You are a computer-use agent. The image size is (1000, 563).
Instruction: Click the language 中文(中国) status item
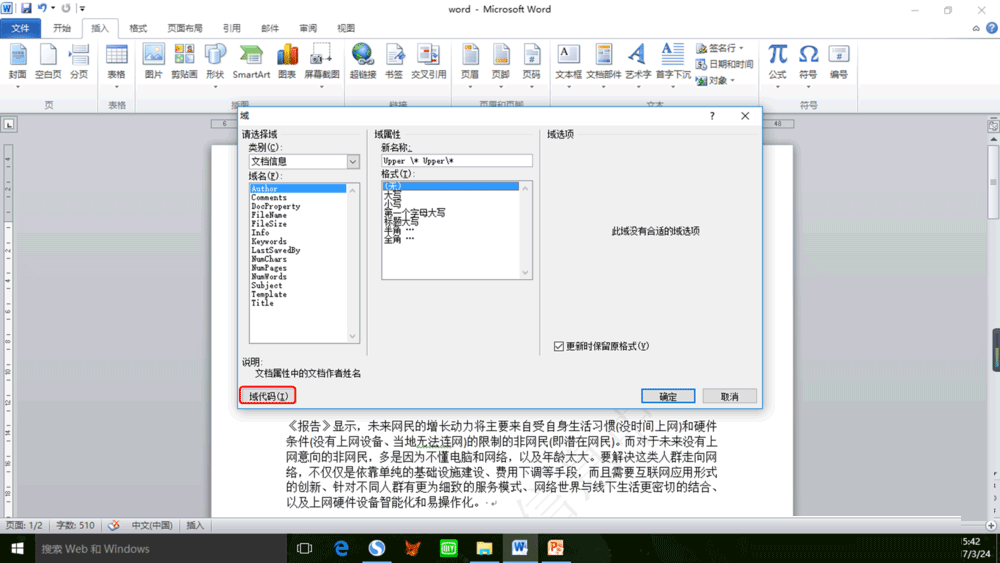coord(152,525)
